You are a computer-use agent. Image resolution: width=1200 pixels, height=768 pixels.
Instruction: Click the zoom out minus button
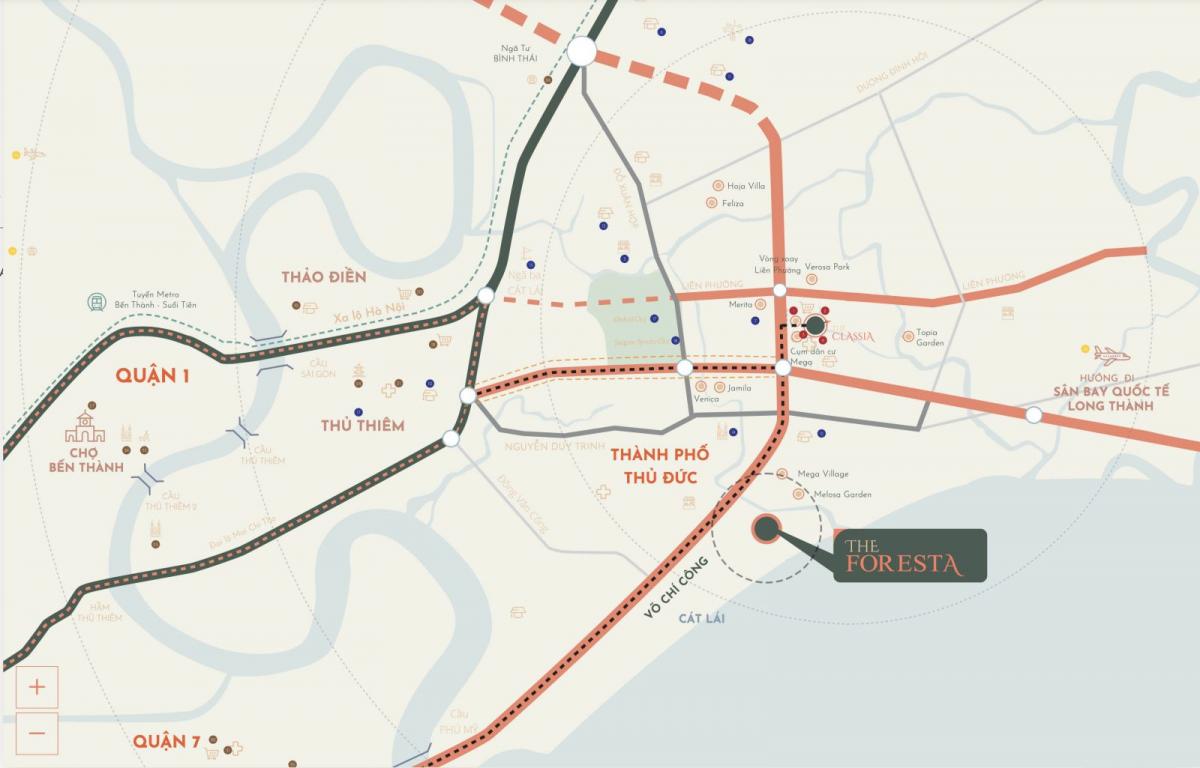(37, 732)
